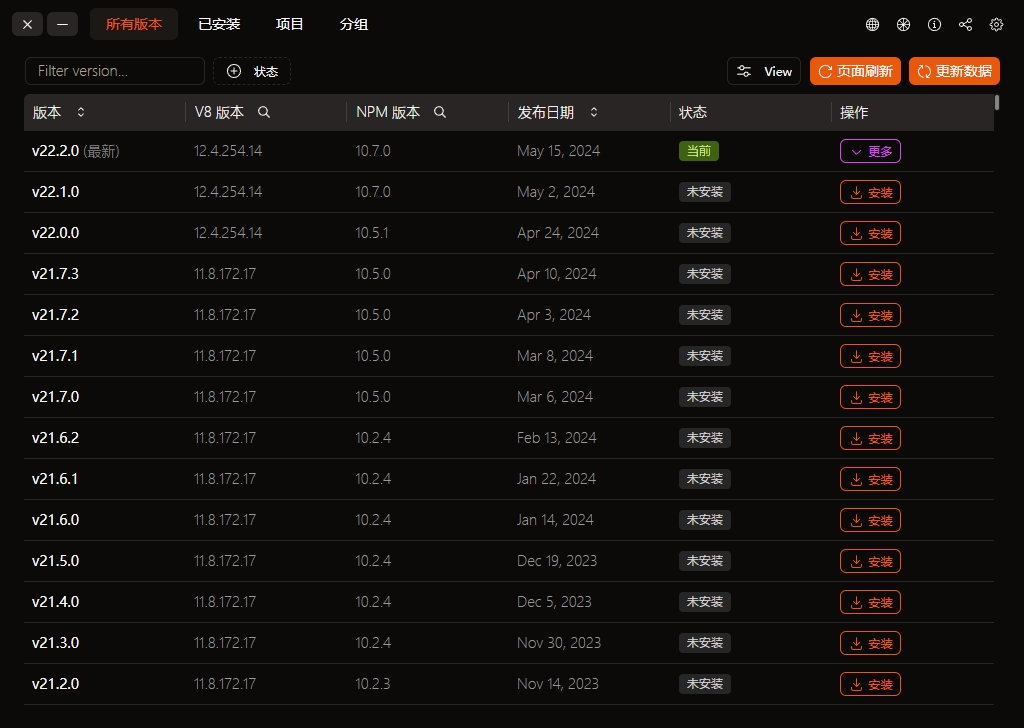
Task: Expand the 更多 dropdown for v22.2.0
Action: click(870, 150)
